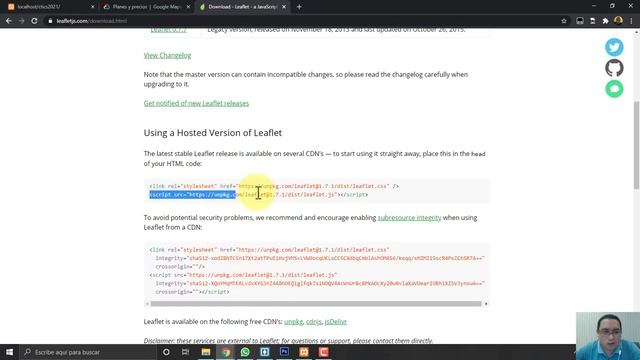The width and height of the screenshot is (640, 360).
Task: Click the sha512 integrity line for the stylesheet
Action: 320,258
